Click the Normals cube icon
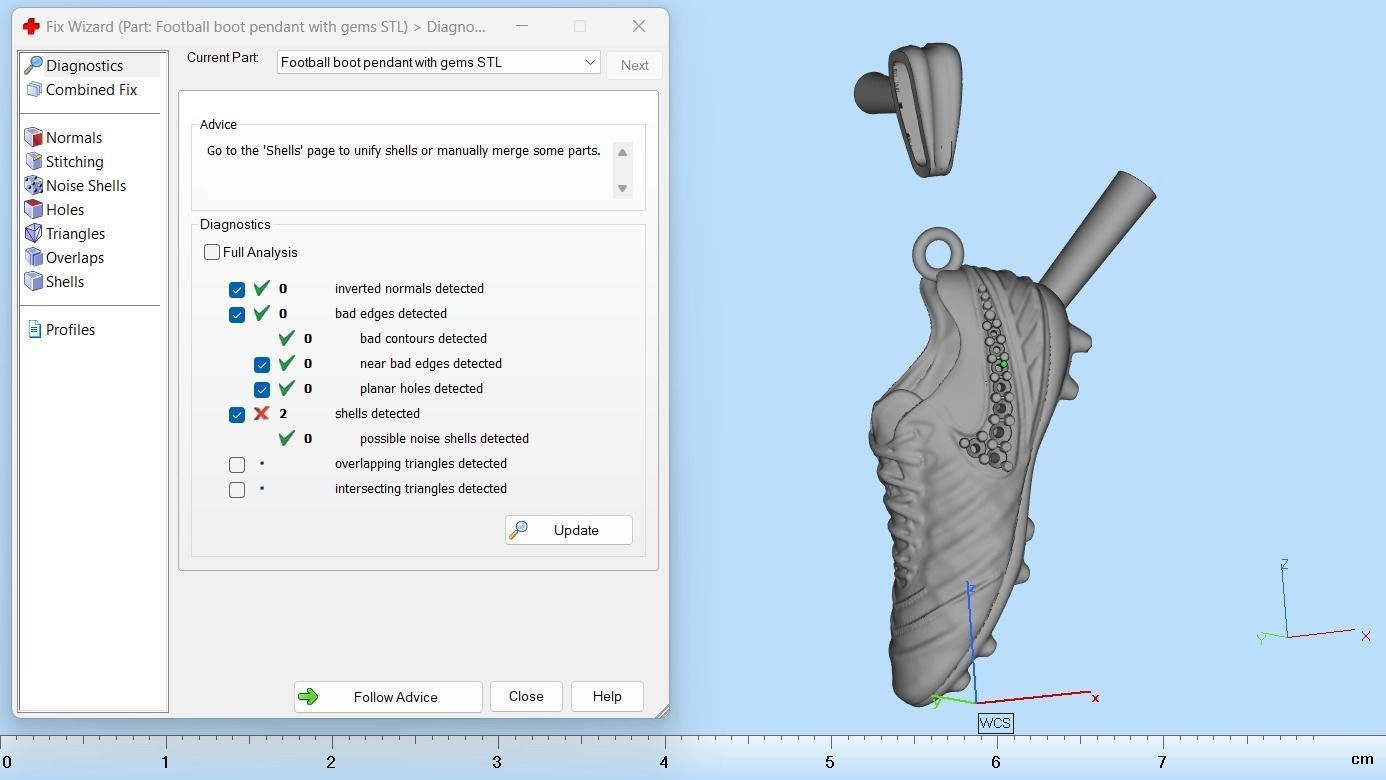This screenshot has width=1386, height=780. coord(34,138)
